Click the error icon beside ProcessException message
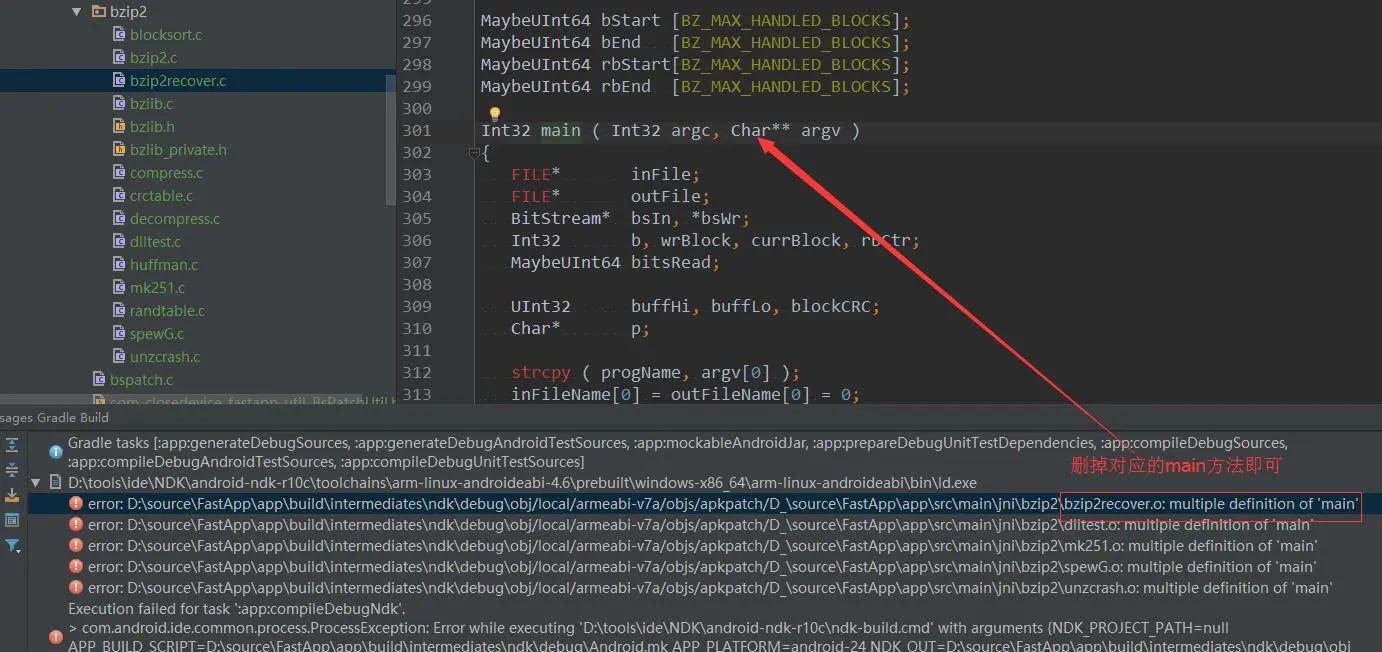Image resolution: width=1382 pixels, height=652 pixels. click(x=55, y=637)
